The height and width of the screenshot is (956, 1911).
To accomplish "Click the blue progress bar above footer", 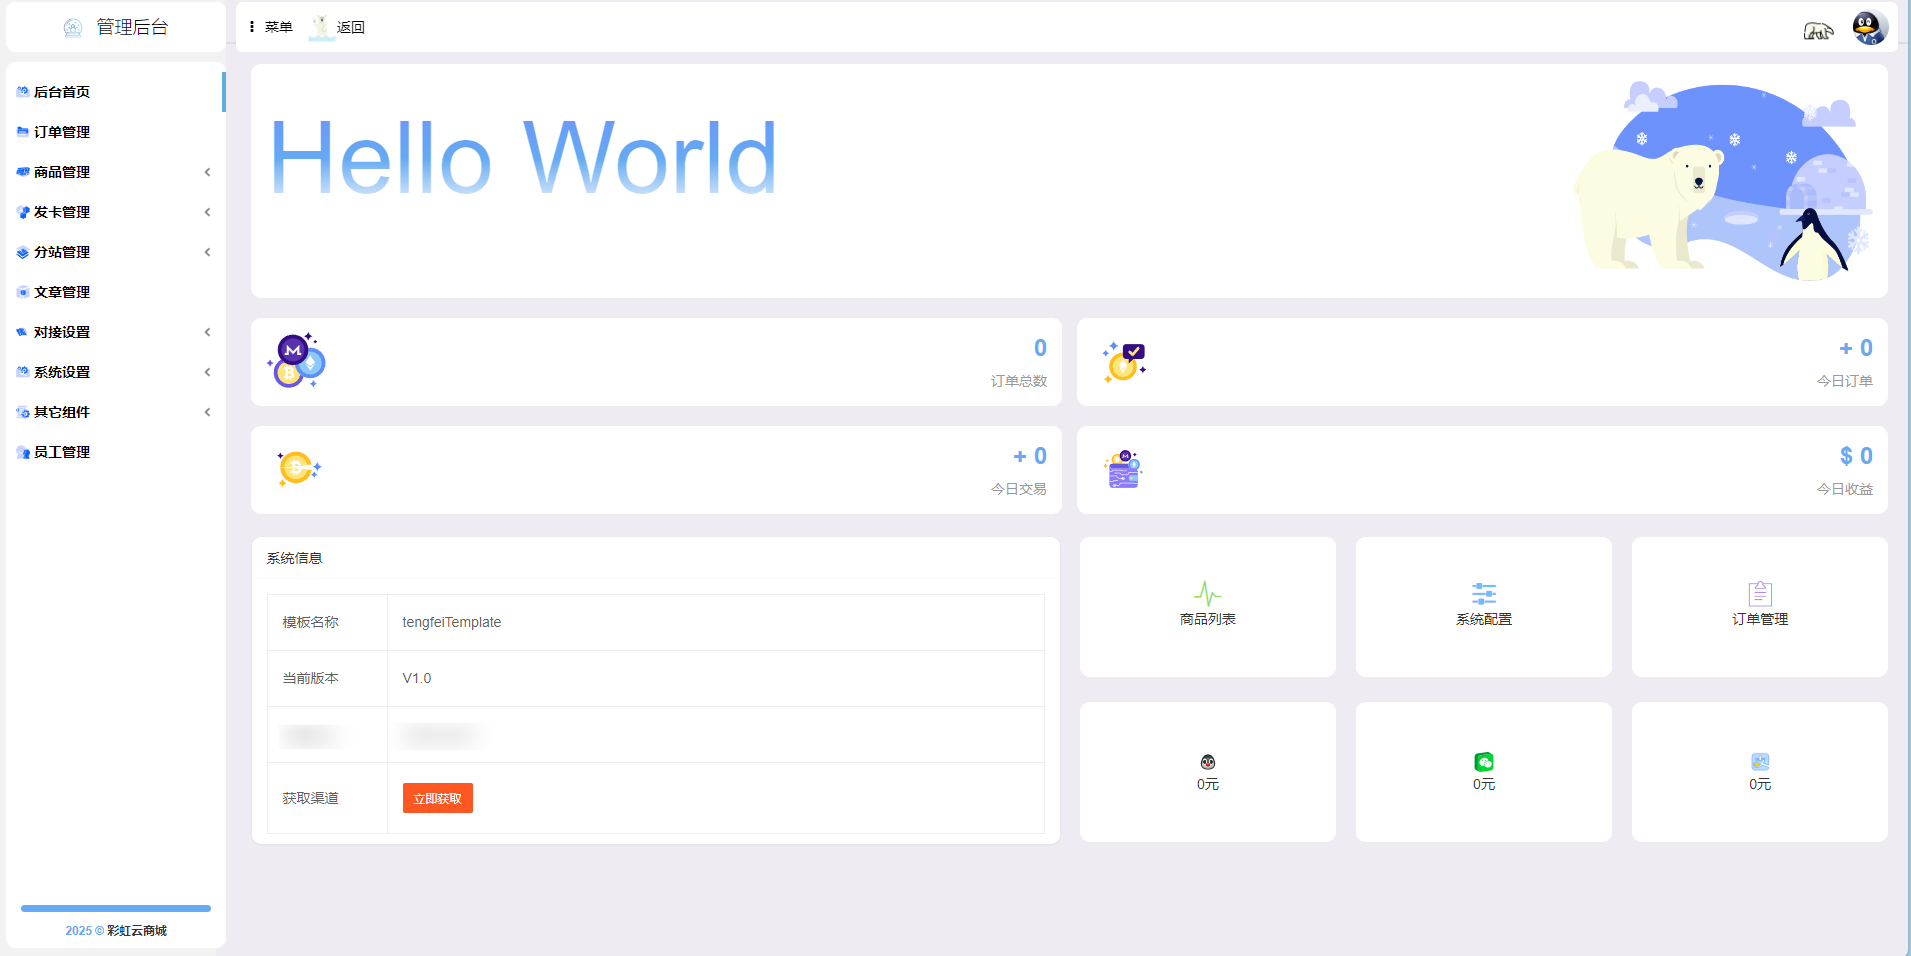I will [116, 908].
